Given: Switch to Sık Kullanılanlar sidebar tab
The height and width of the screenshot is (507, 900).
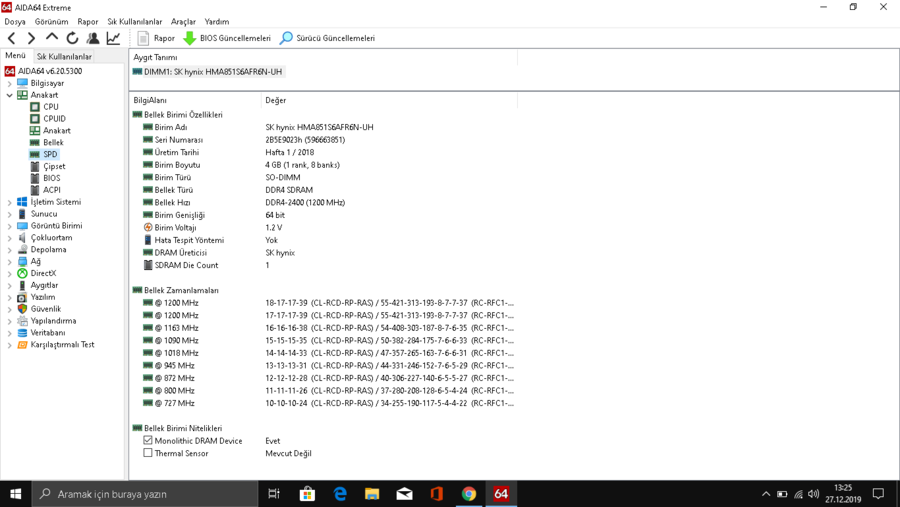Looking at the screenshot, I should point(64,56).
